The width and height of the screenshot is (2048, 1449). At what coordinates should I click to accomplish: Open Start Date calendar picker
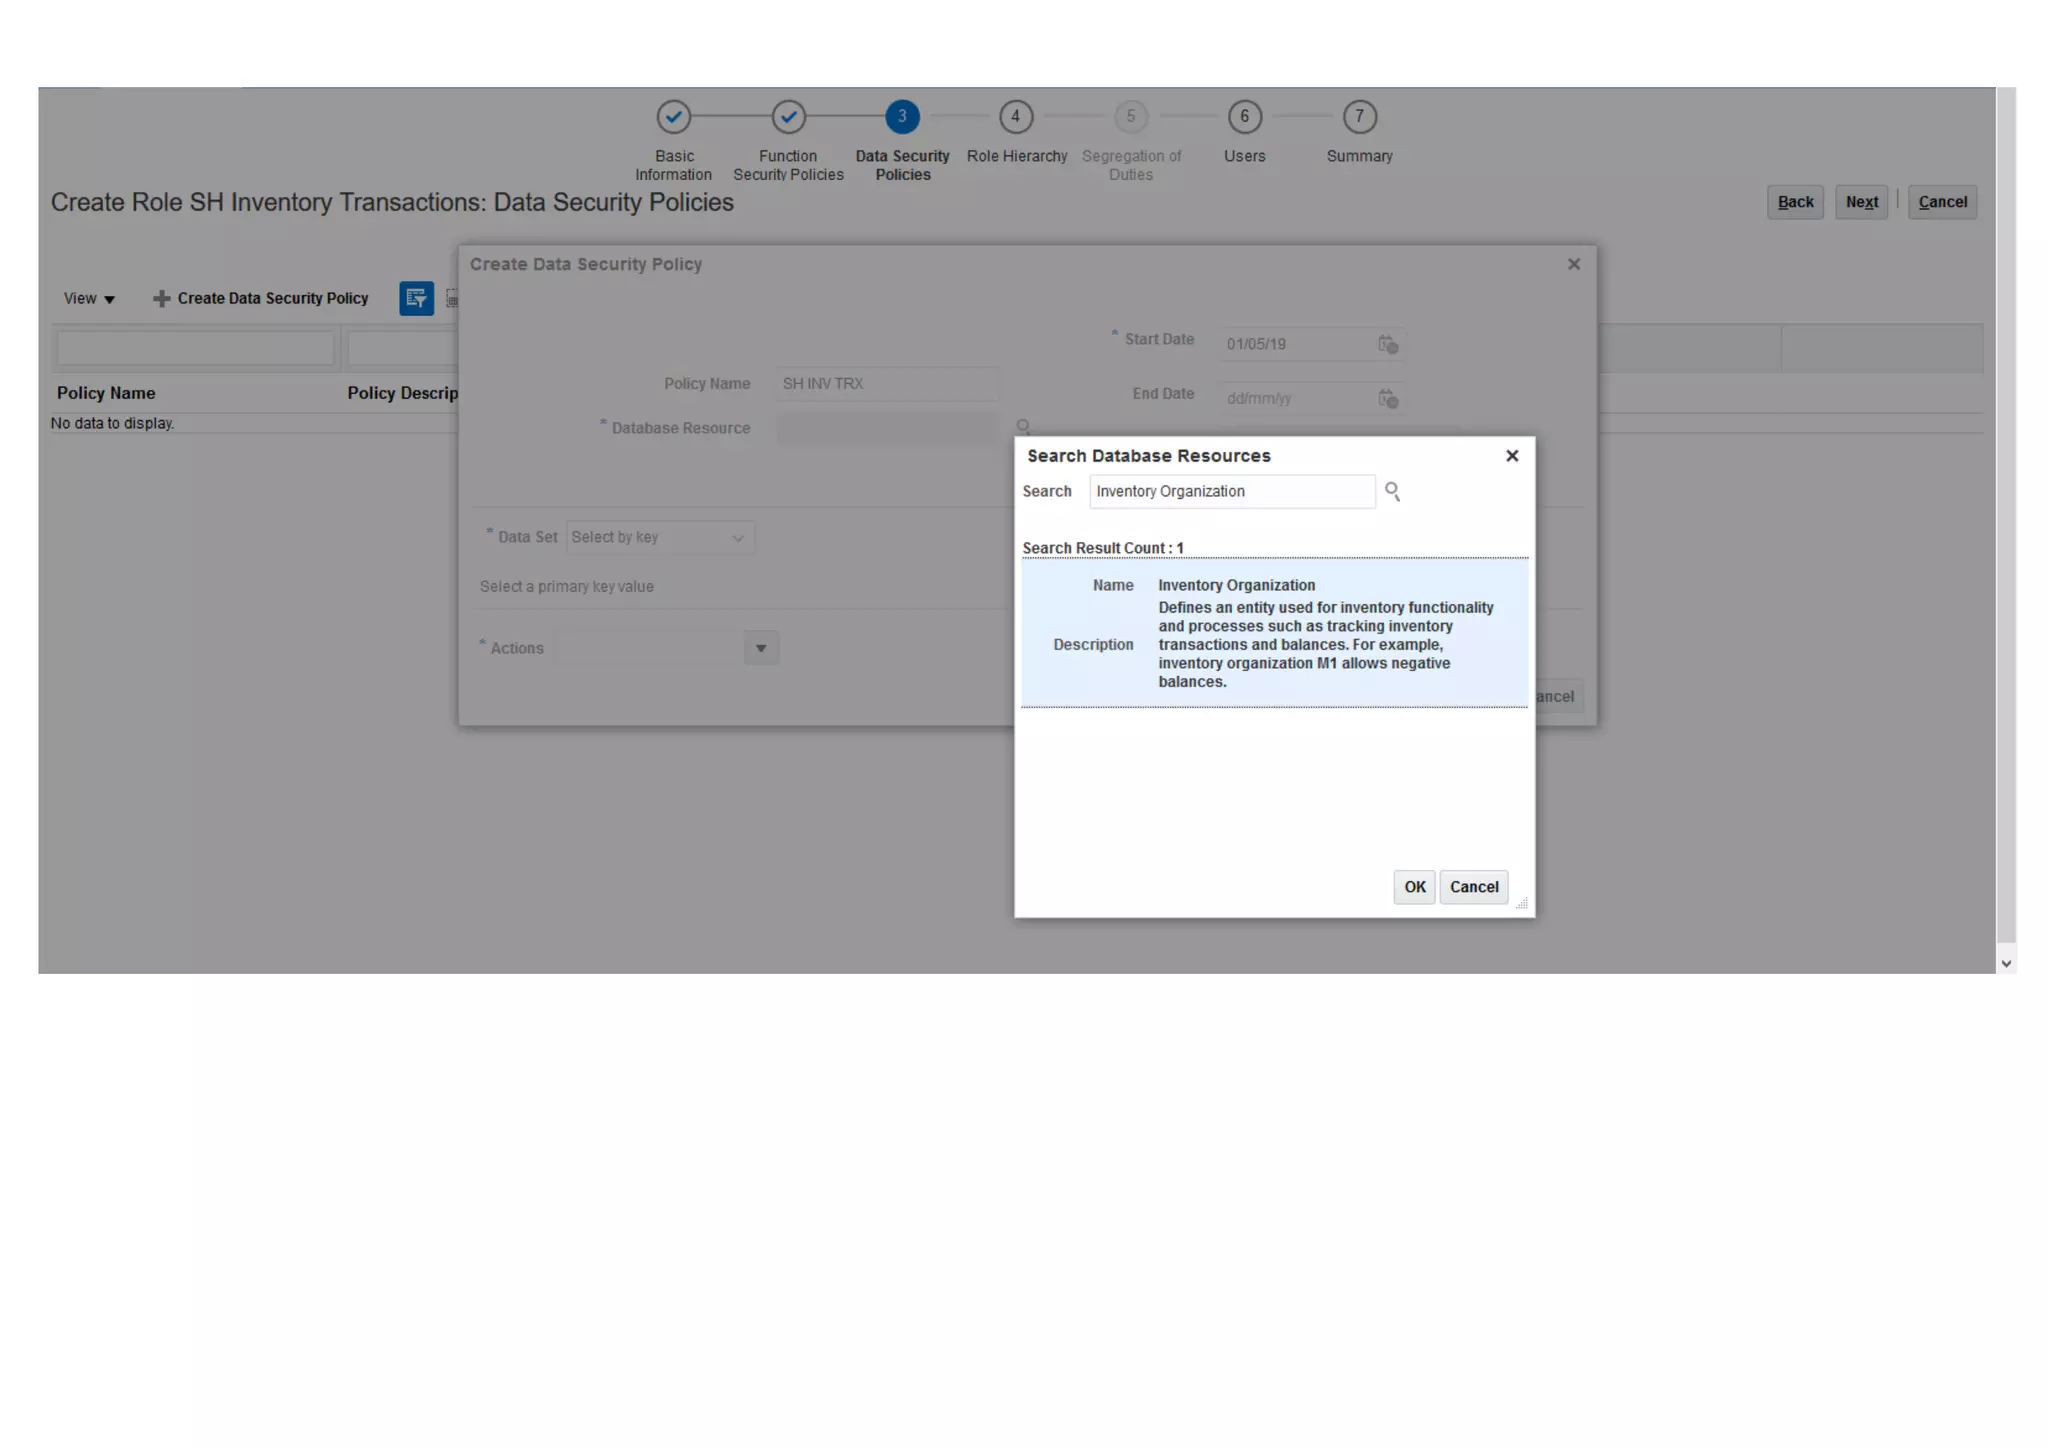pyautogui.click(x=1388, y=344)
